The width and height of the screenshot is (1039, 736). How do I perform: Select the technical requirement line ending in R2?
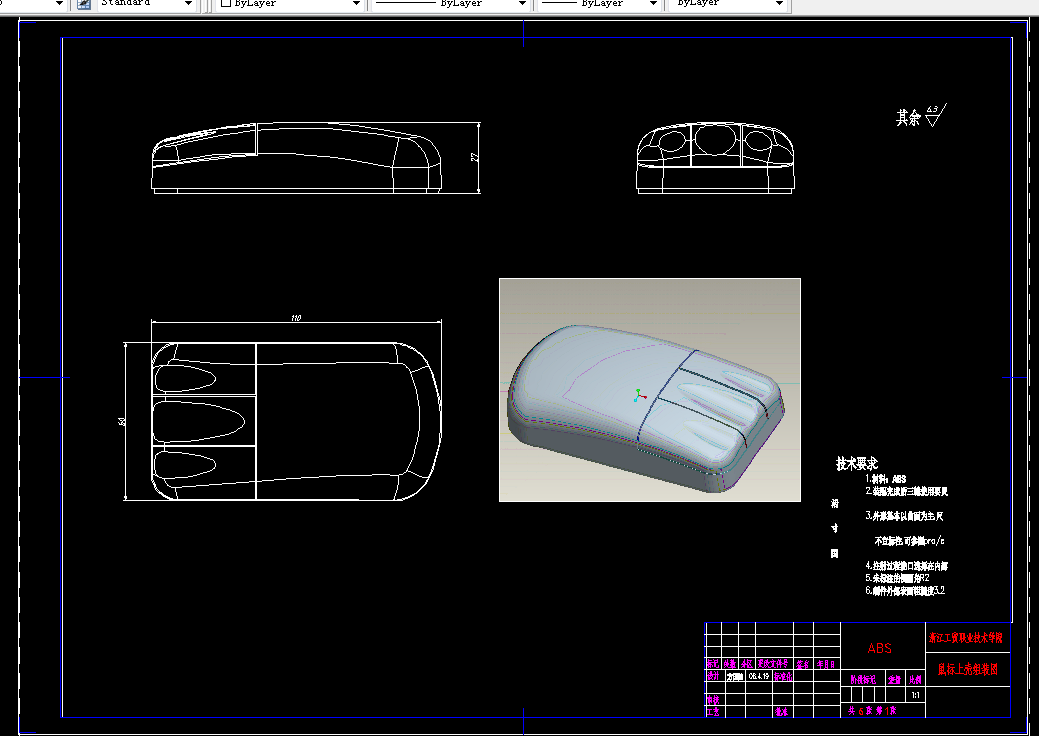coord(897,578)
